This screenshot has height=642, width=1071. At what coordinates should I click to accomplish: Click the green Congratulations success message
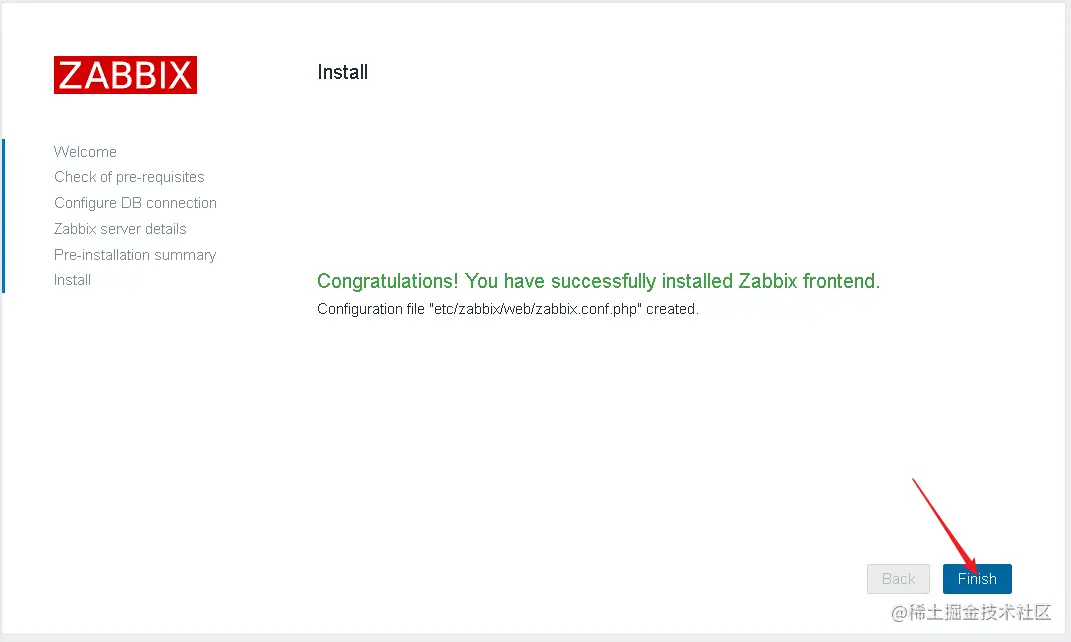[598, 281]
